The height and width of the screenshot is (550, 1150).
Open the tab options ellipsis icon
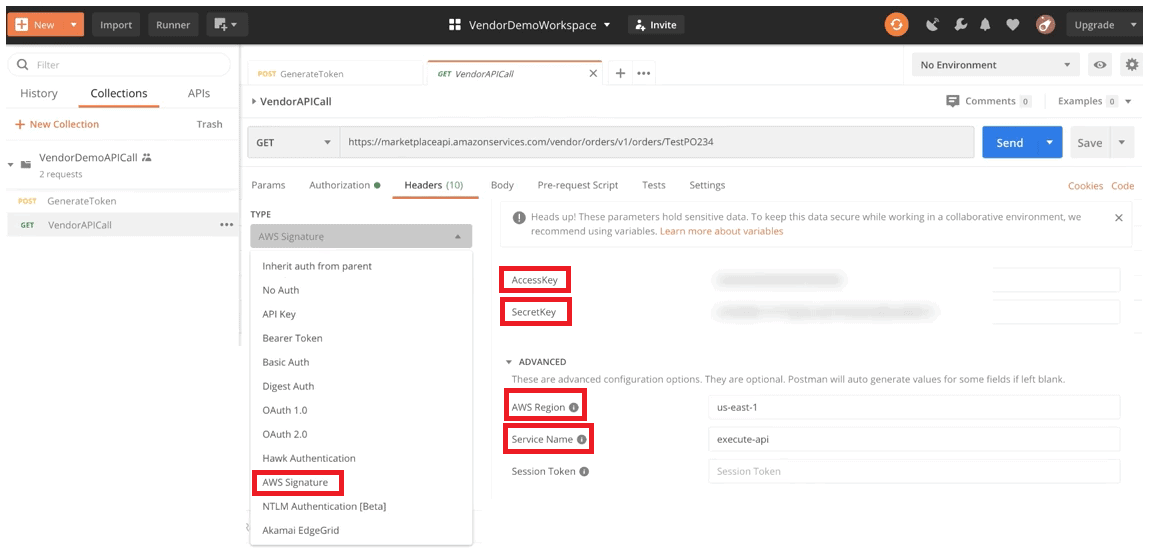(644, 73)
